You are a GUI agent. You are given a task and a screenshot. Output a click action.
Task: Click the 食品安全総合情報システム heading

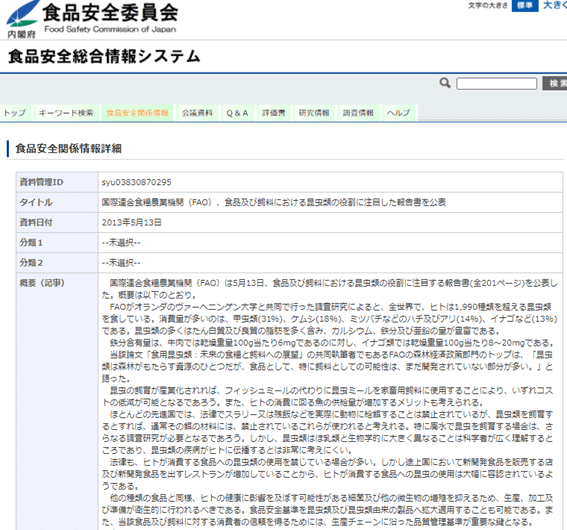(x=104, y=57)
